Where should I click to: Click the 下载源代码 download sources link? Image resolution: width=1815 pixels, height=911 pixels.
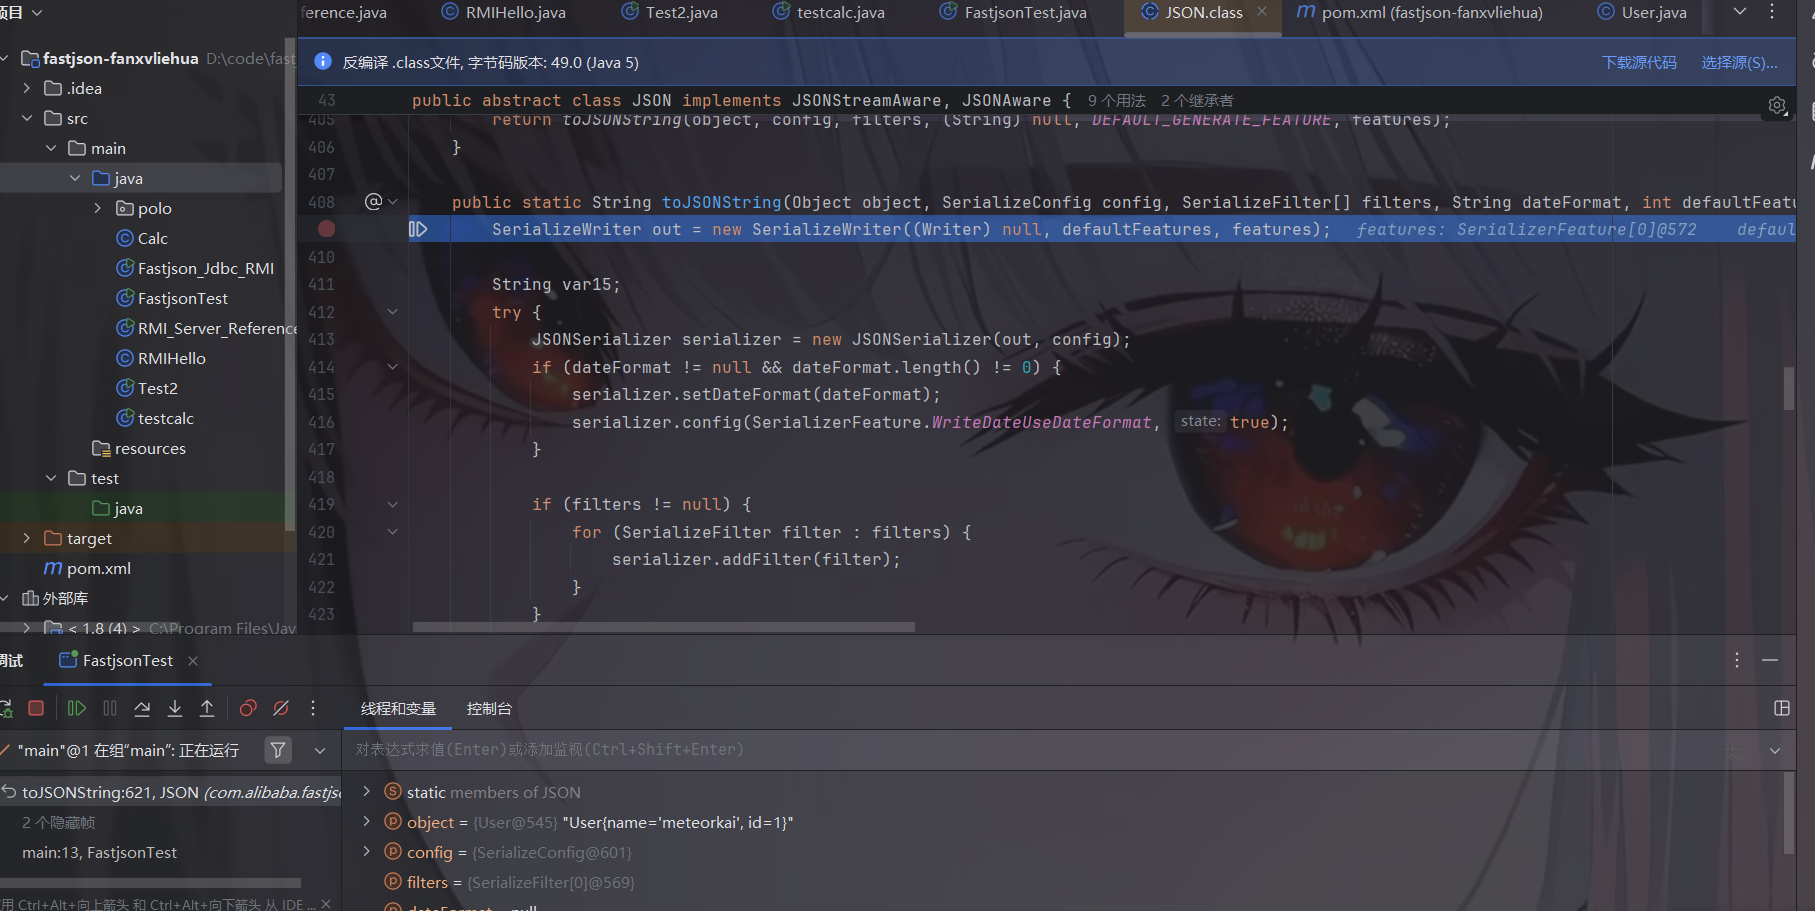[1639, 63]
